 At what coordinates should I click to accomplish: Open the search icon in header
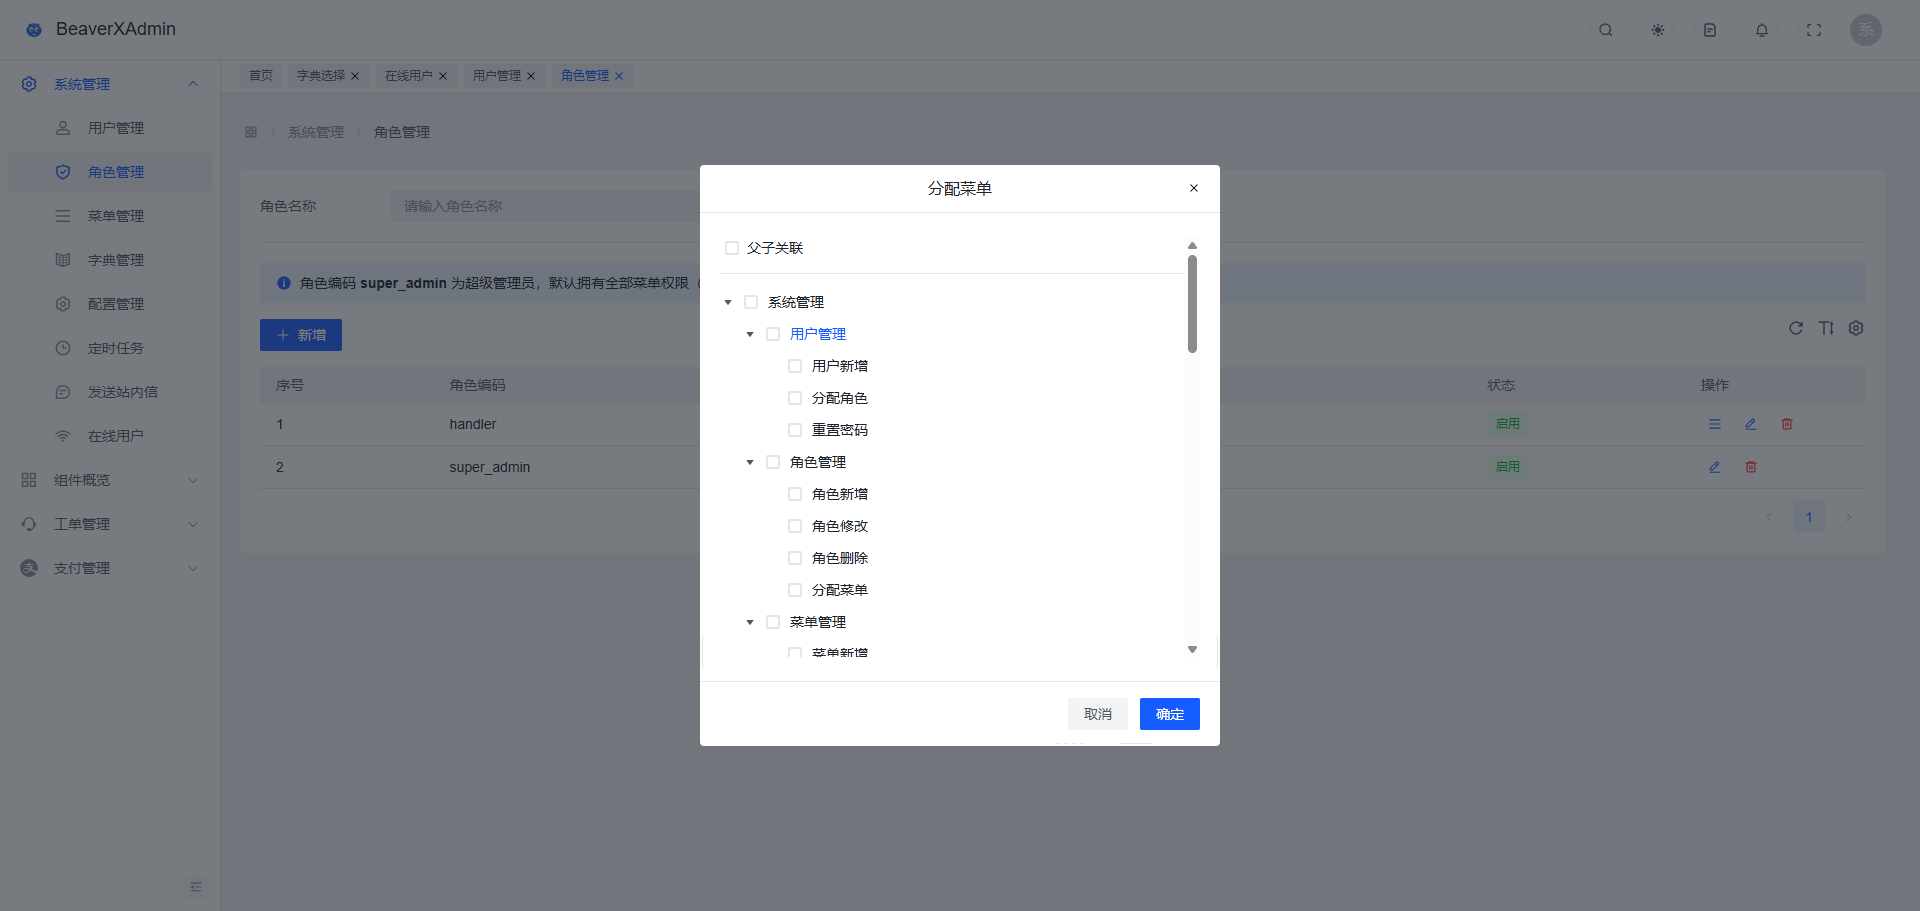(1606, 30)
